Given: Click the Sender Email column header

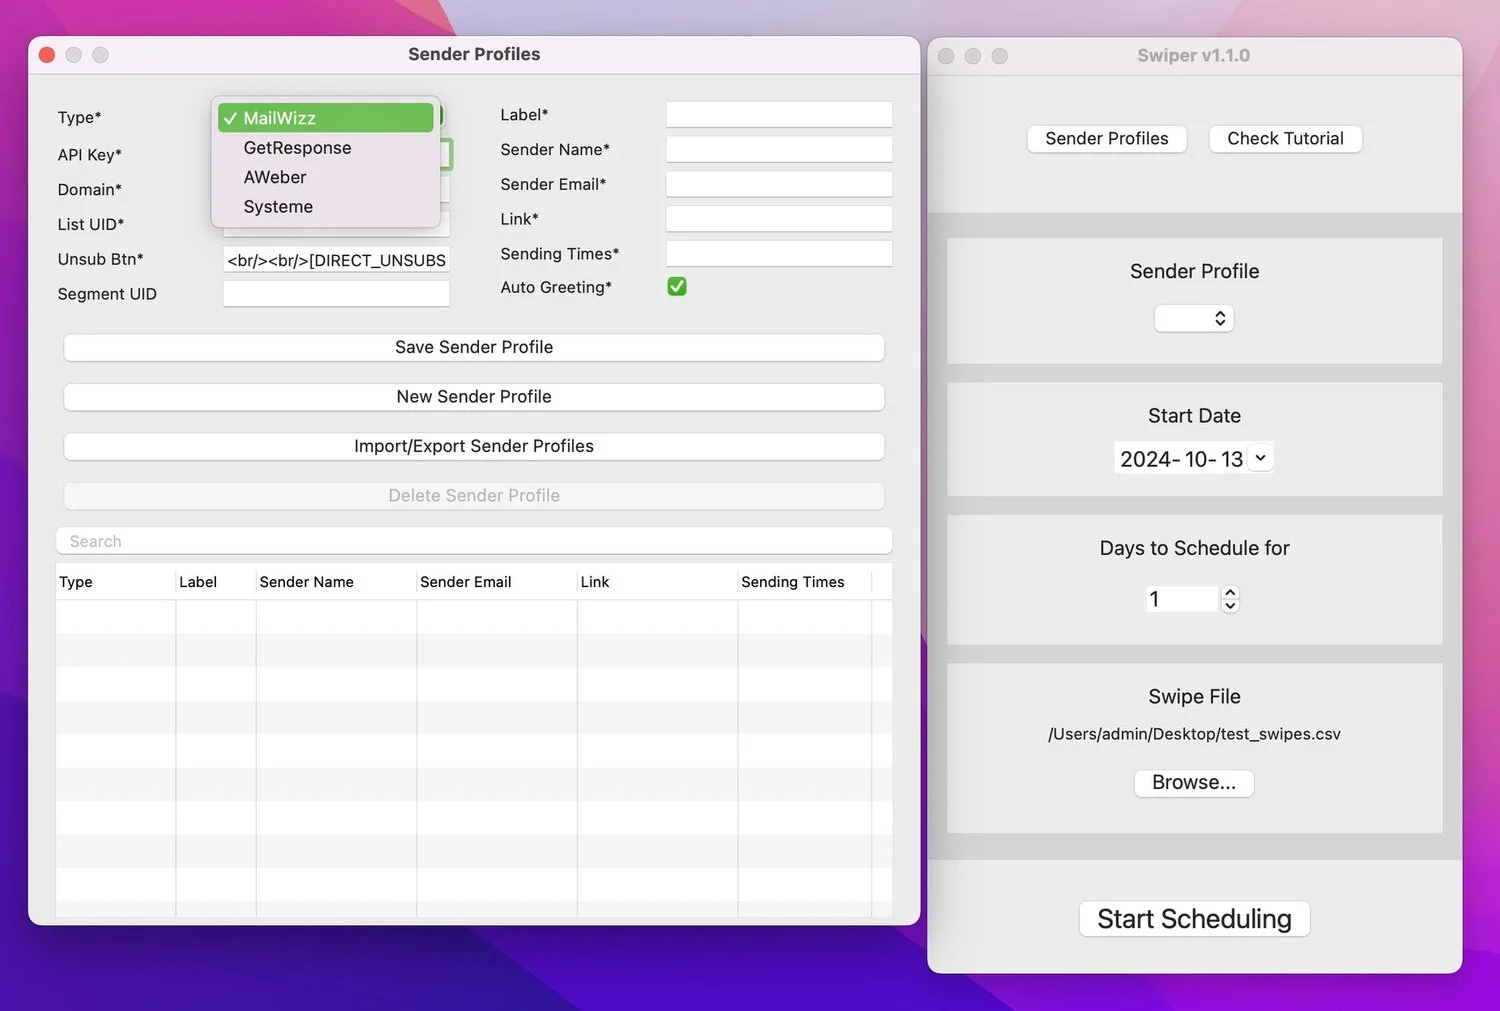Looking at the screenshot, I should 497,582.
